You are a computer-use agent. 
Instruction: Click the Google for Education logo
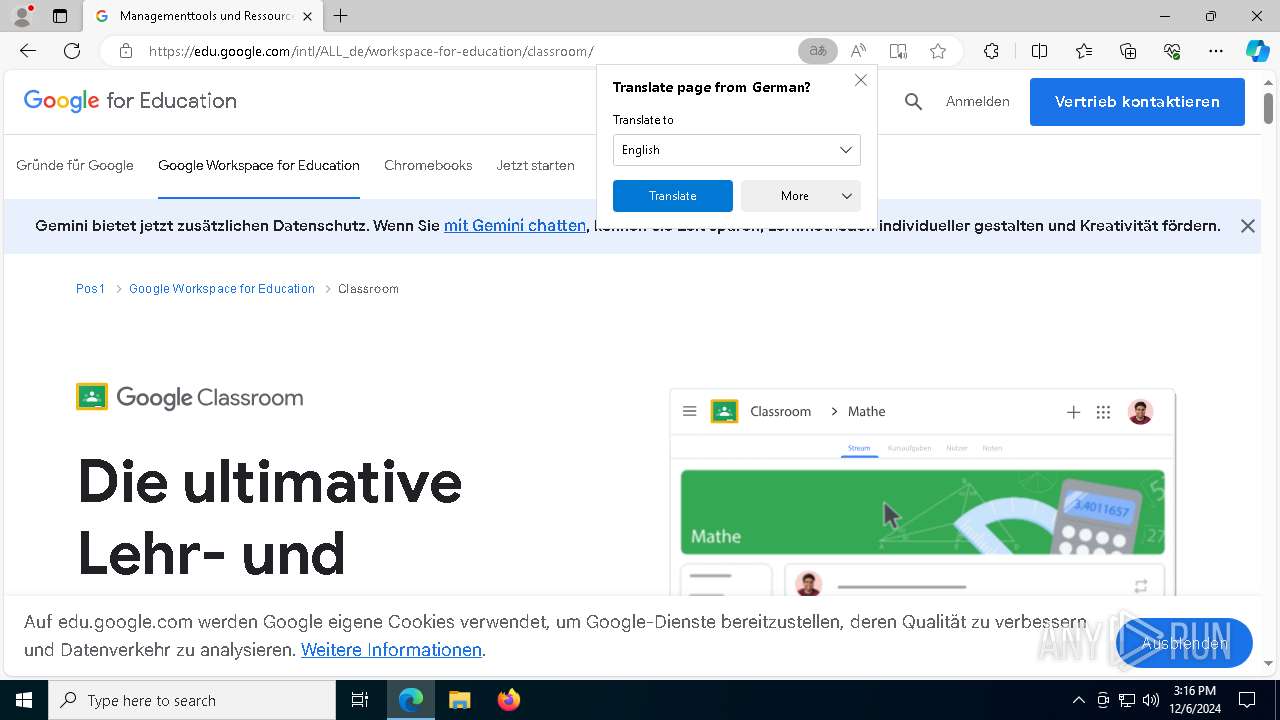[x=130, y=101]
